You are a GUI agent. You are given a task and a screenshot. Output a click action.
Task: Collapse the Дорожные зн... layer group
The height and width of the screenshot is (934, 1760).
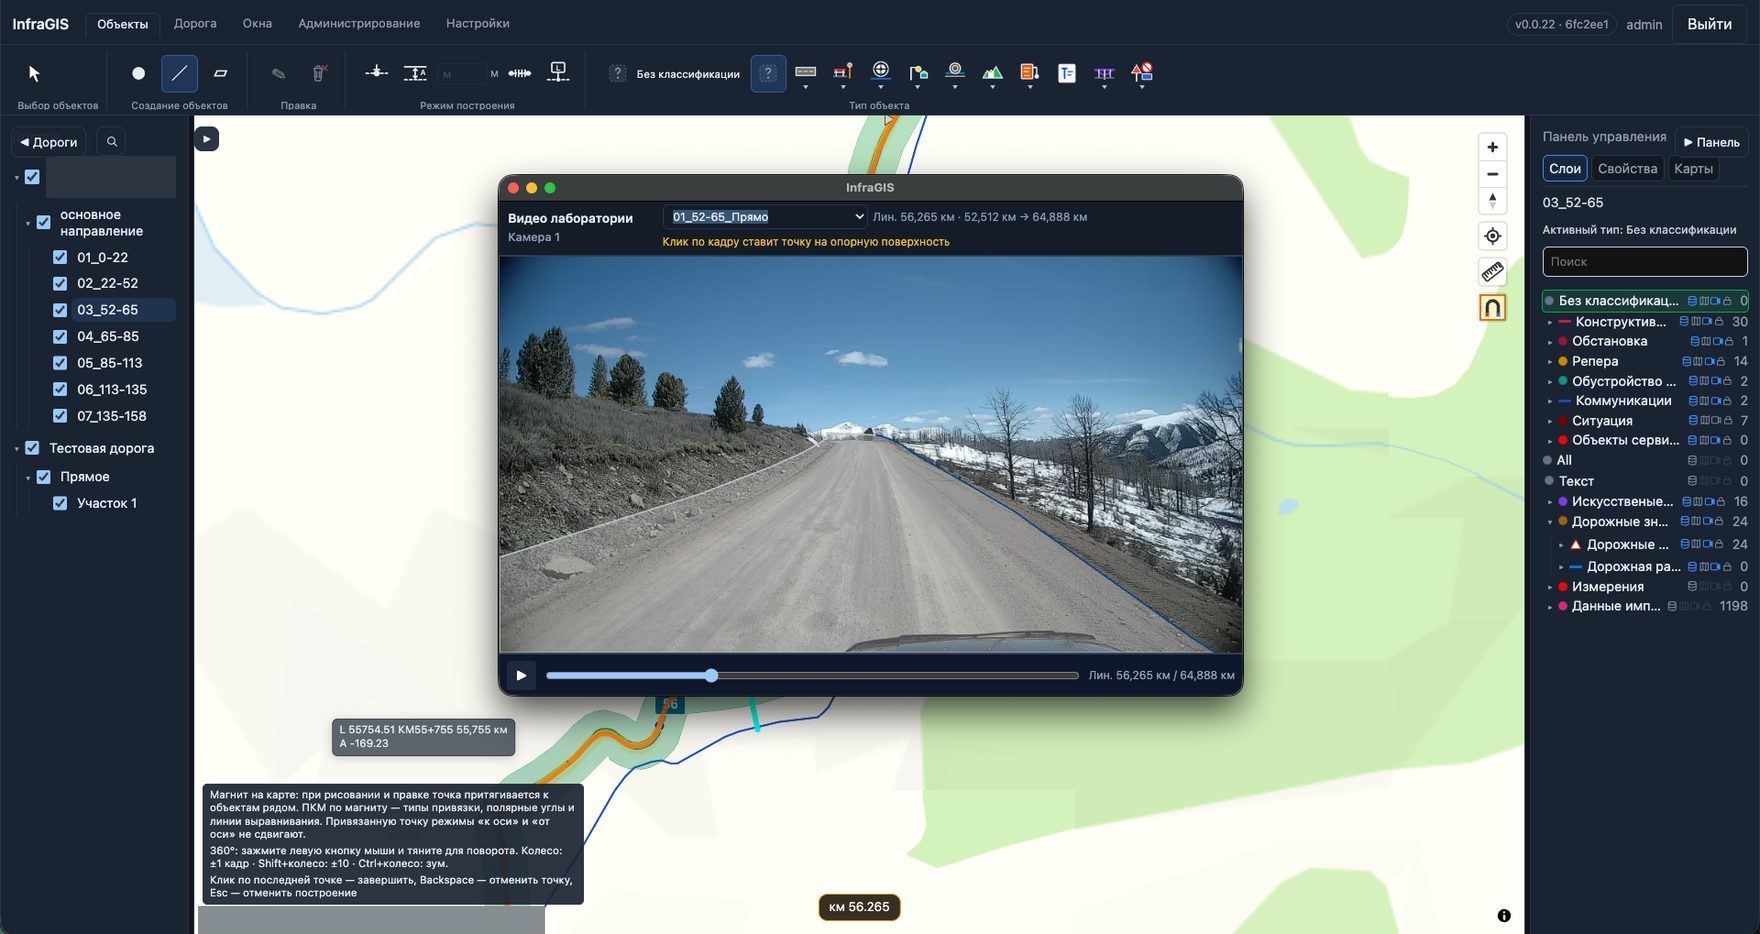click(x=1550, y=522)
